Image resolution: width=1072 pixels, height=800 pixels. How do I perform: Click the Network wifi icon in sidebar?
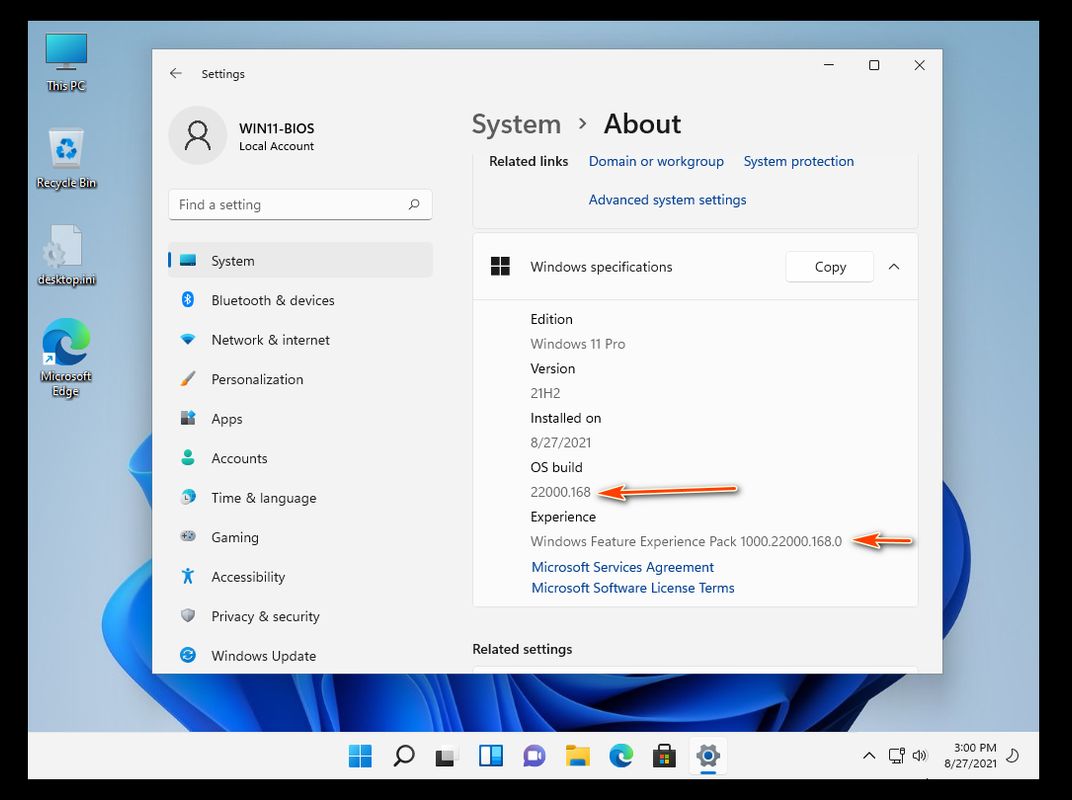pyautogui.click(x=188, y=339)
